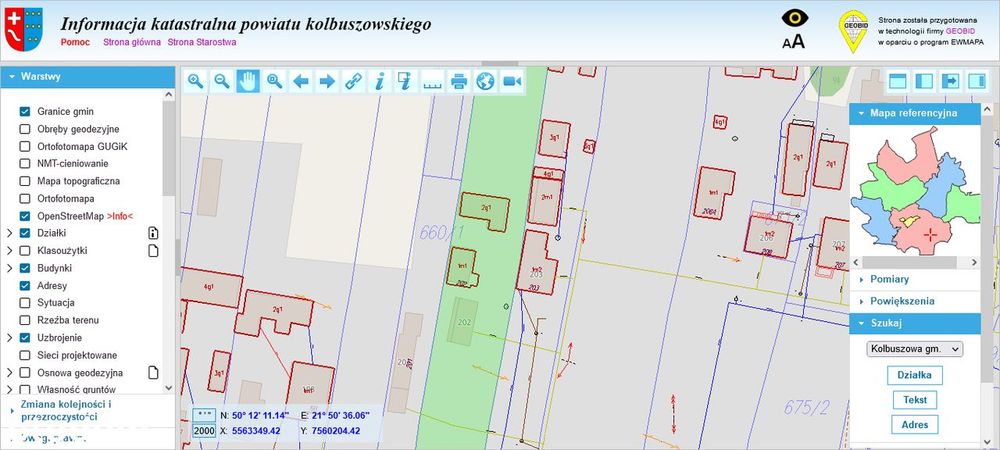Go to previous map view arrow
This screenshot has width=1000, height=450.
pyautogui.click(x=301, y=81)
